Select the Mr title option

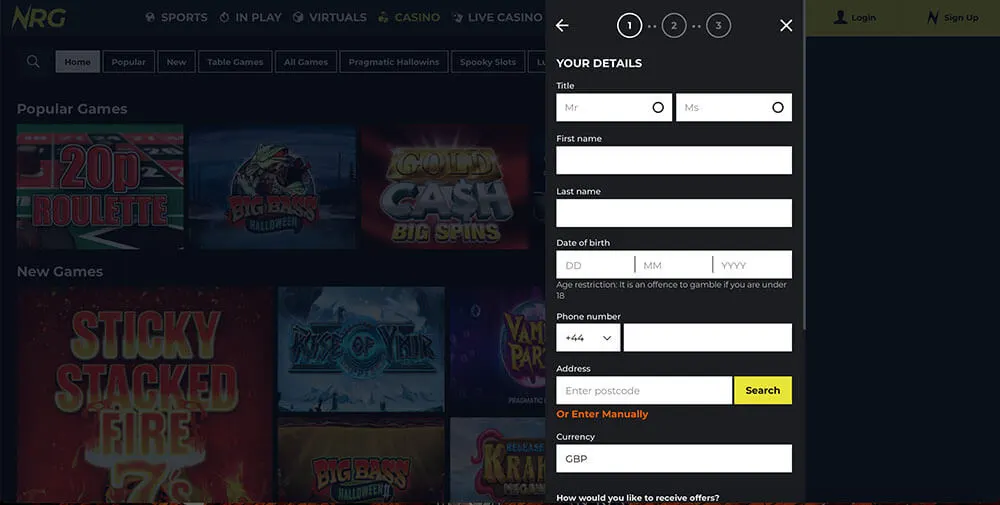[614, 107]
